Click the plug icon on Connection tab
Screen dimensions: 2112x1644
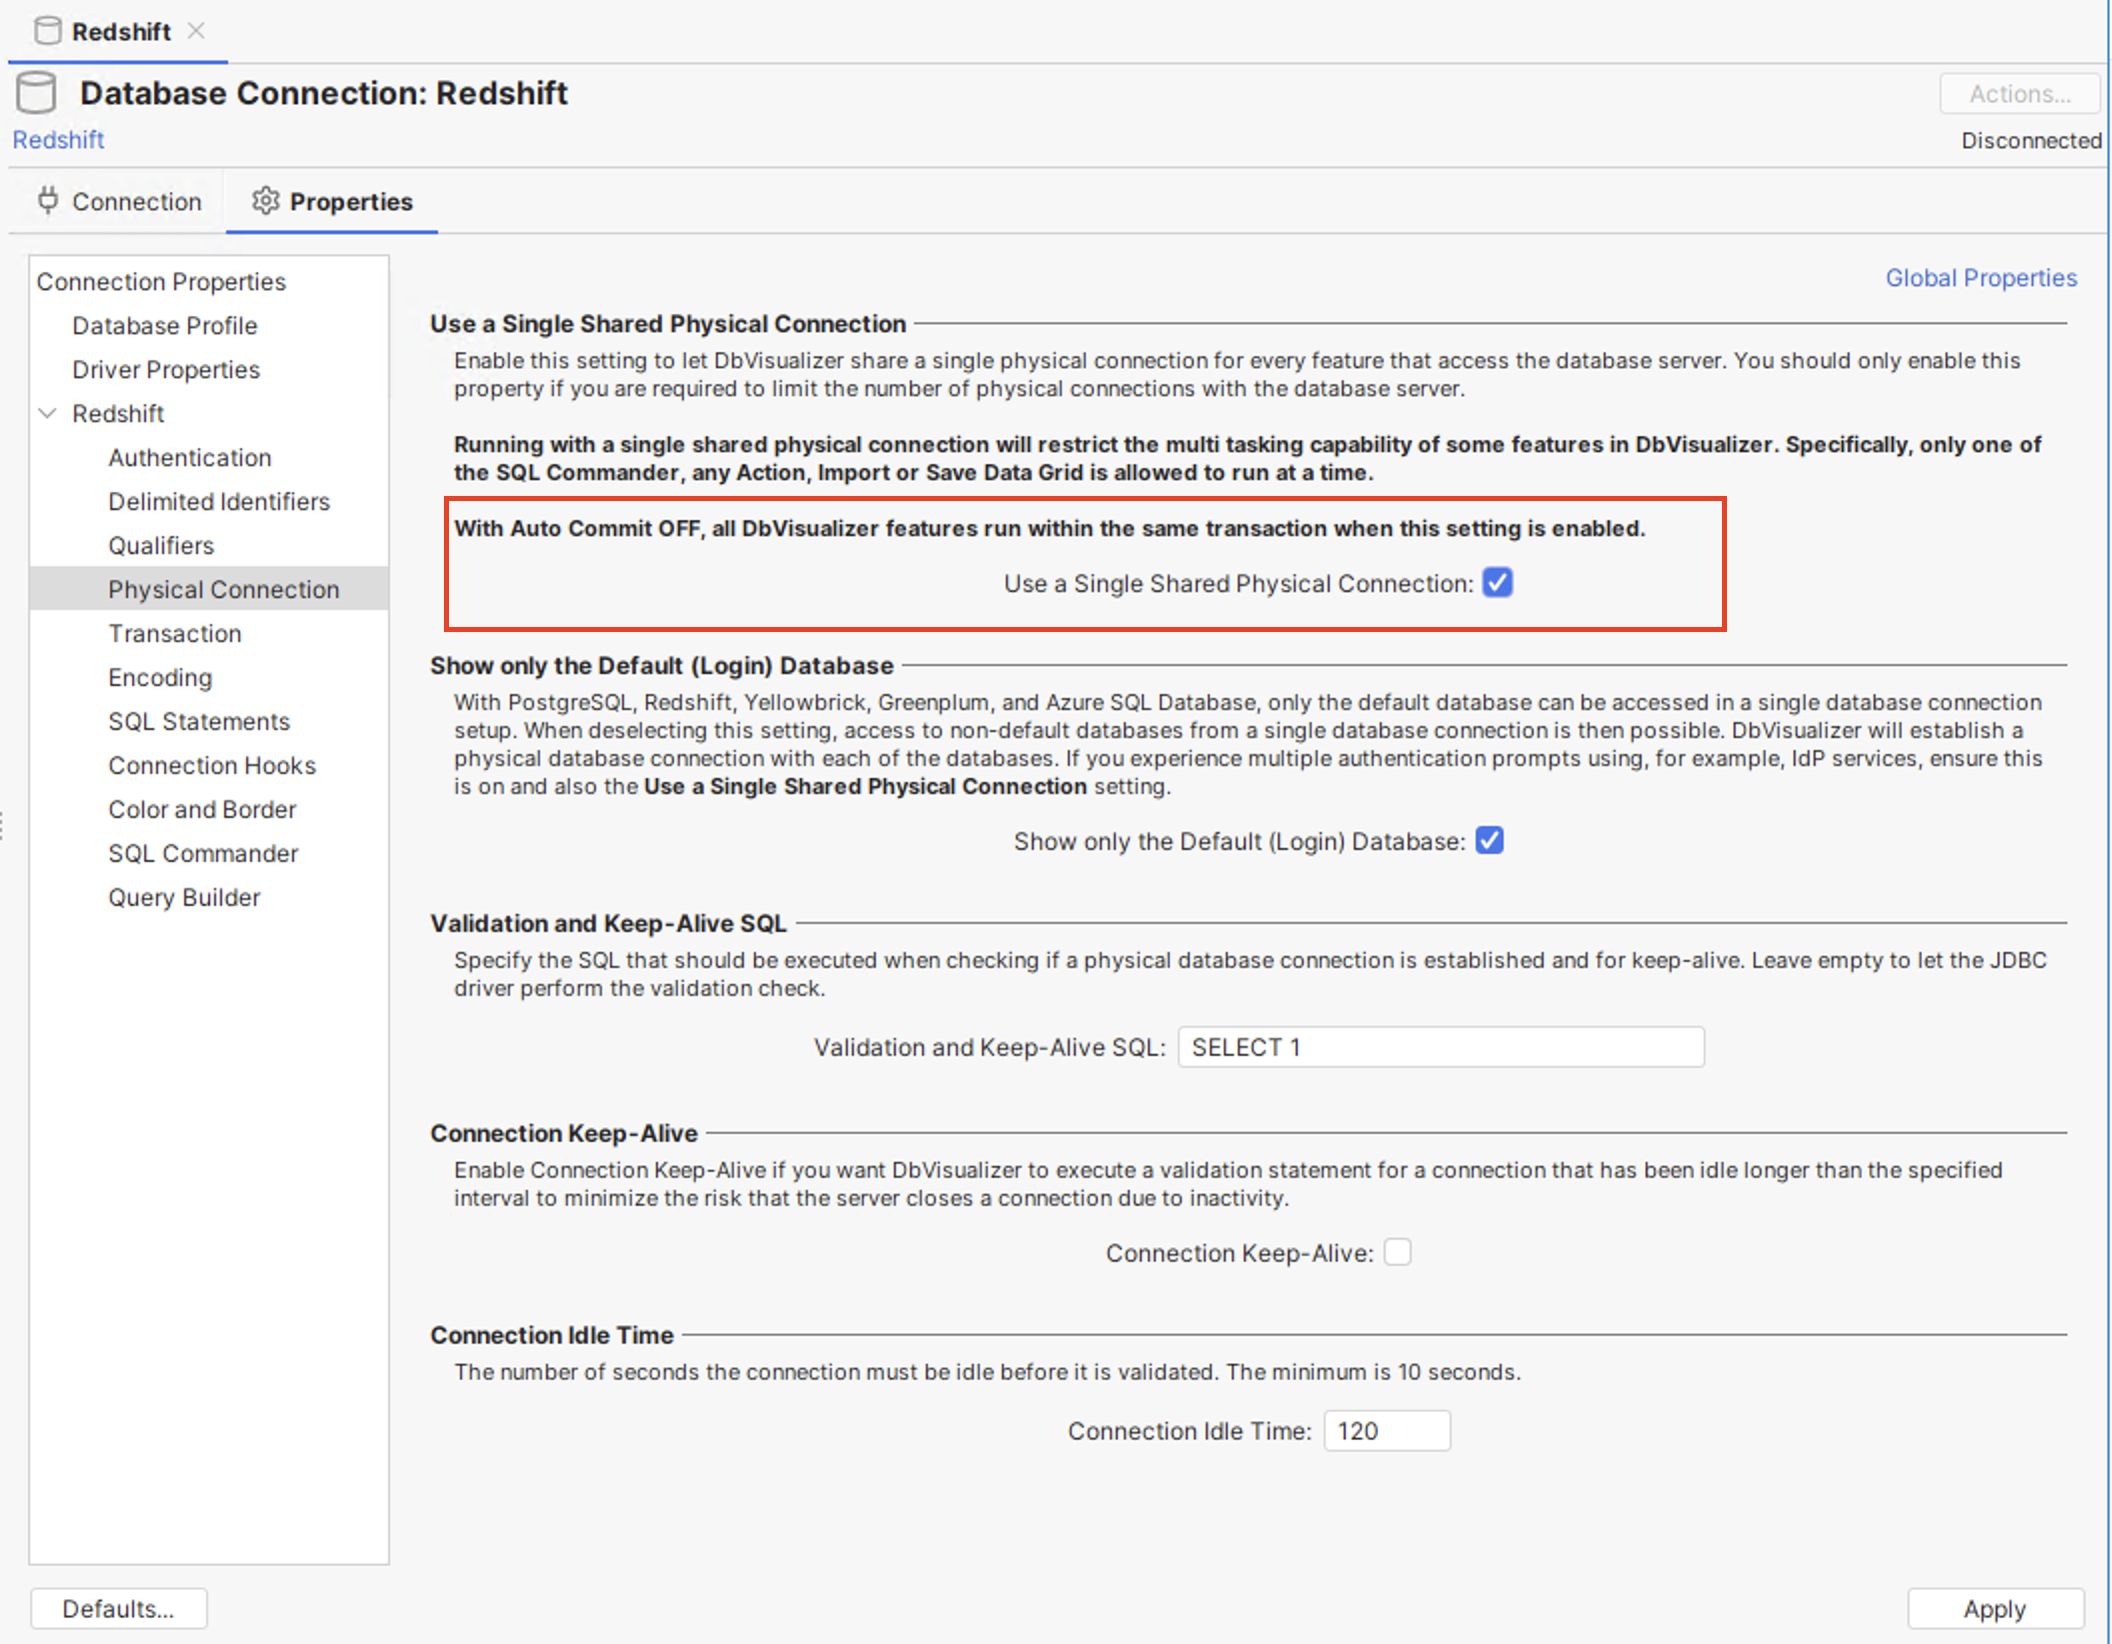pyautogui.click(x=47, y=201)
